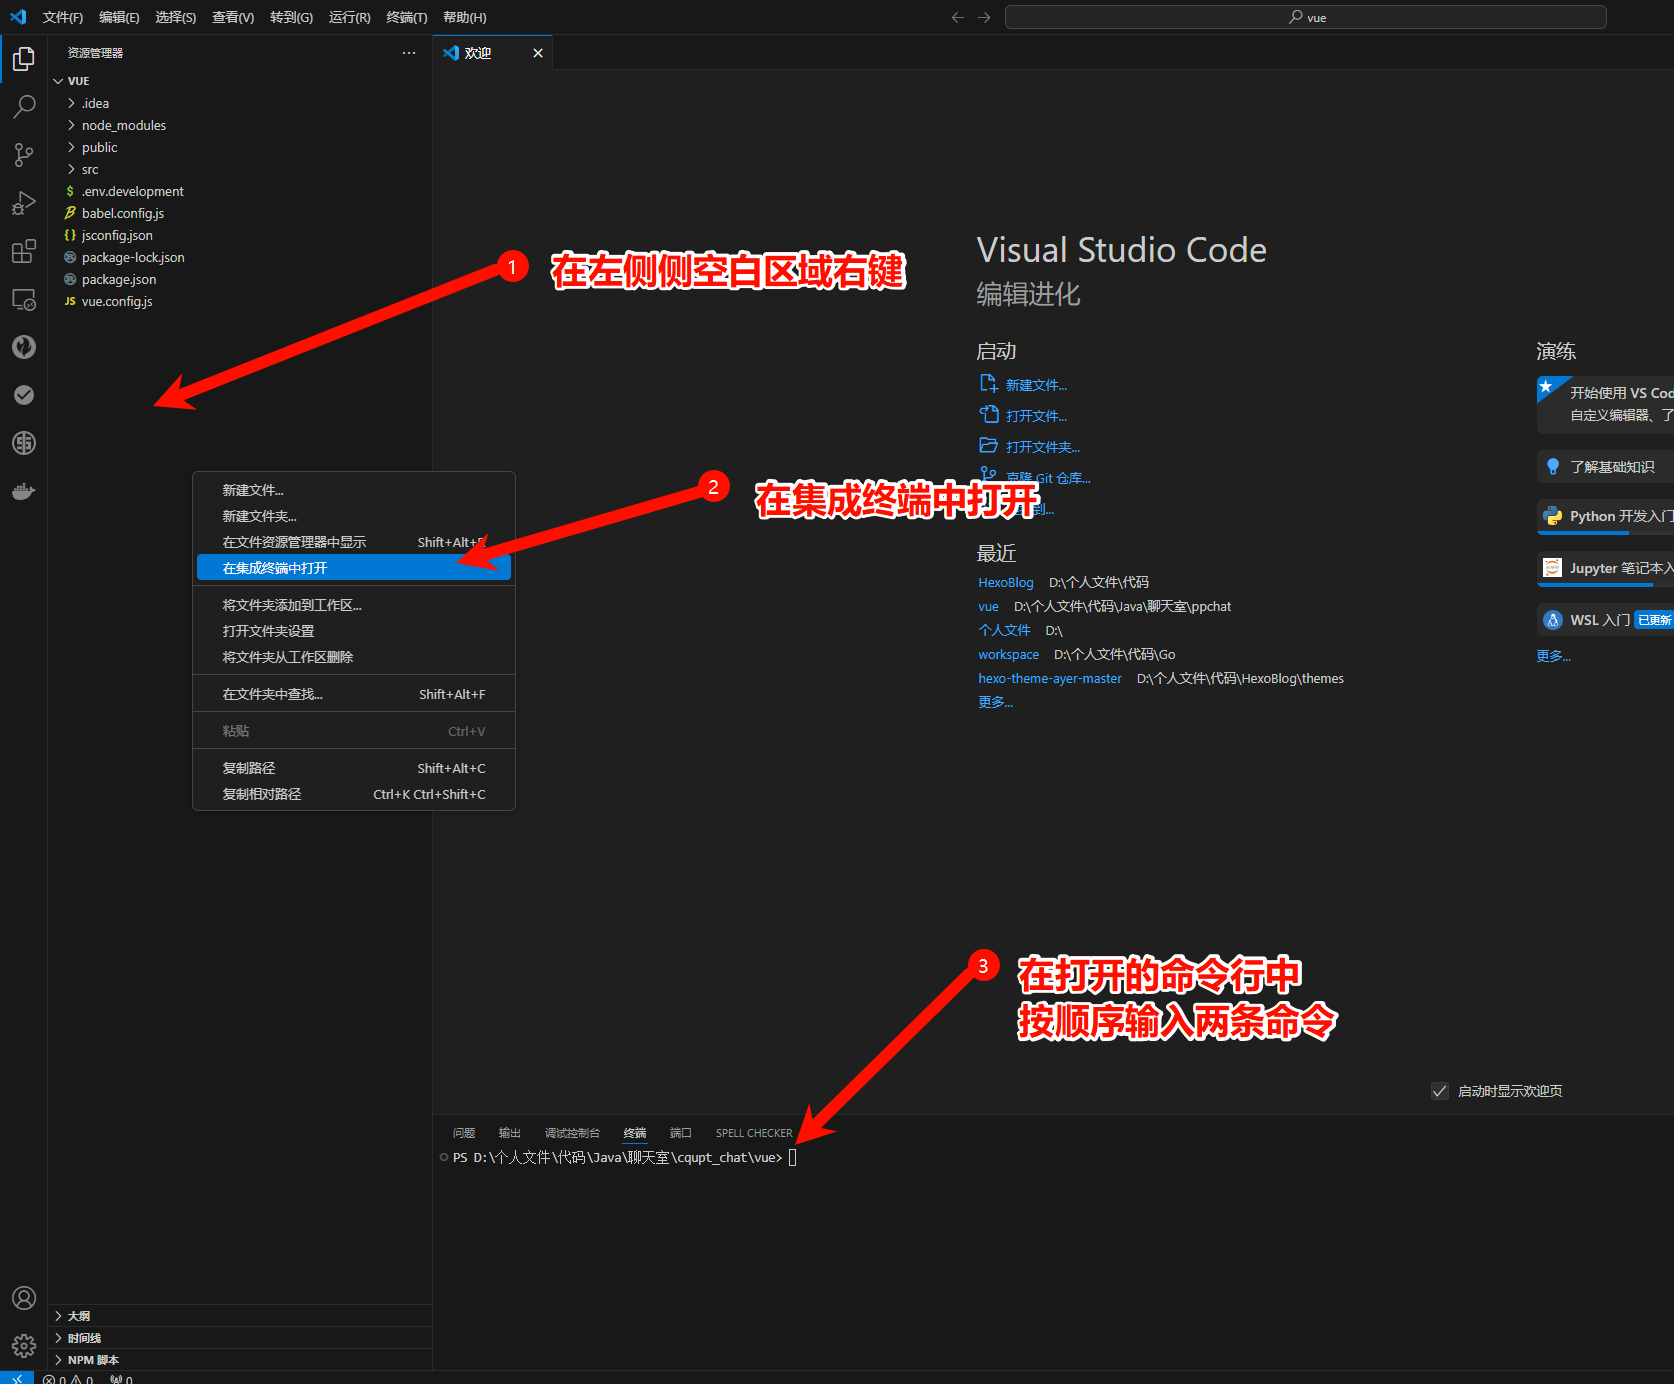
Task: Open the Search view in activity bar
Action: click(24, 107)
